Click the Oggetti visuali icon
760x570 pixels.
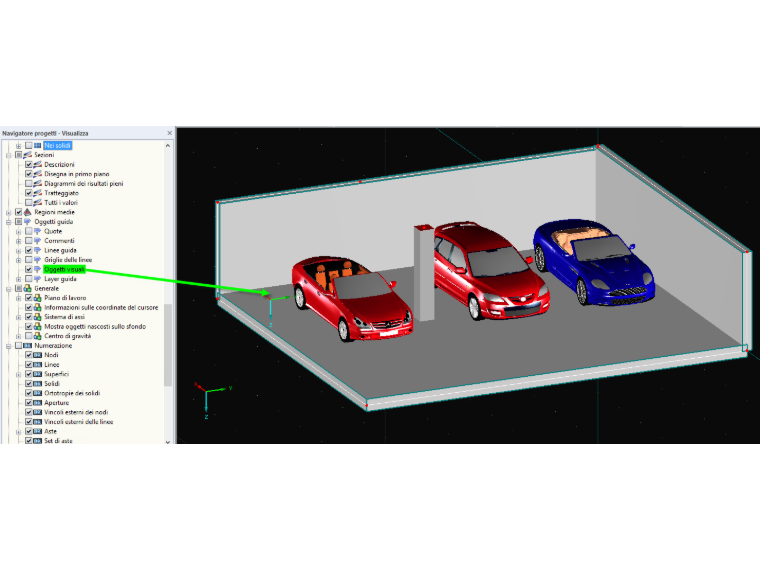coord(37,269)
